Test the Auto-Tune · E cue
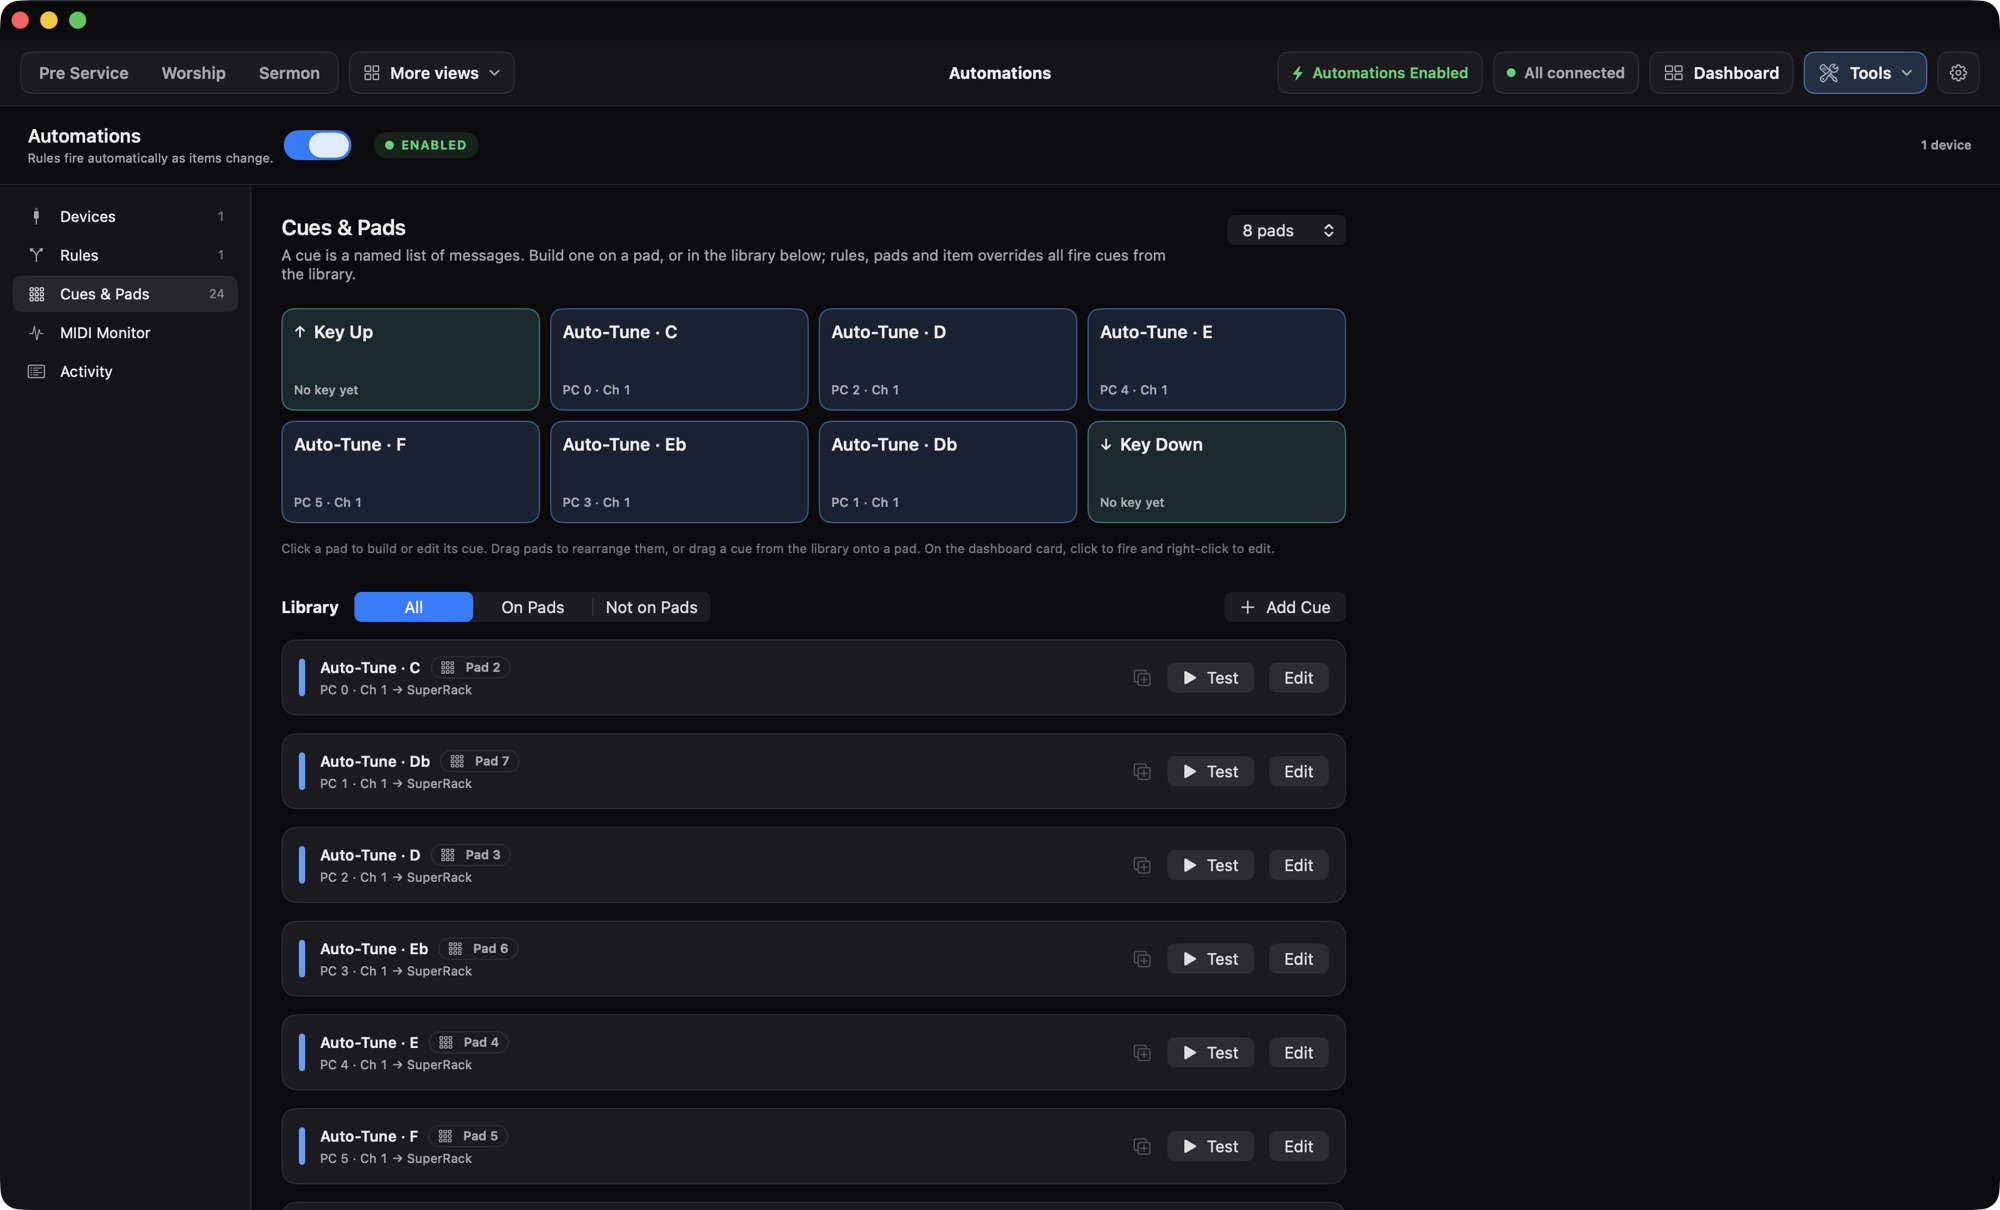 coord(1210,1053)
